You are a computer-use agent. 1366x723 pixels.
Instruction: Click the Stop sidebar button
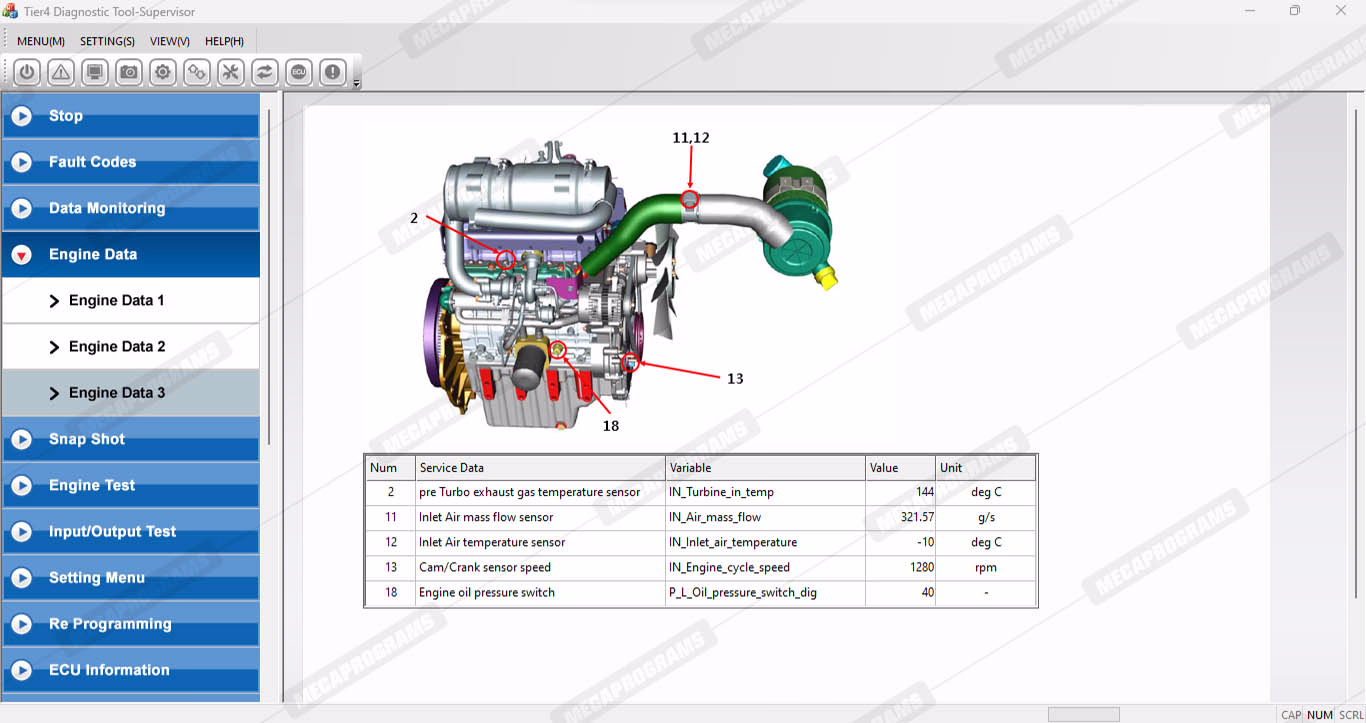click(x=131, y=116)
